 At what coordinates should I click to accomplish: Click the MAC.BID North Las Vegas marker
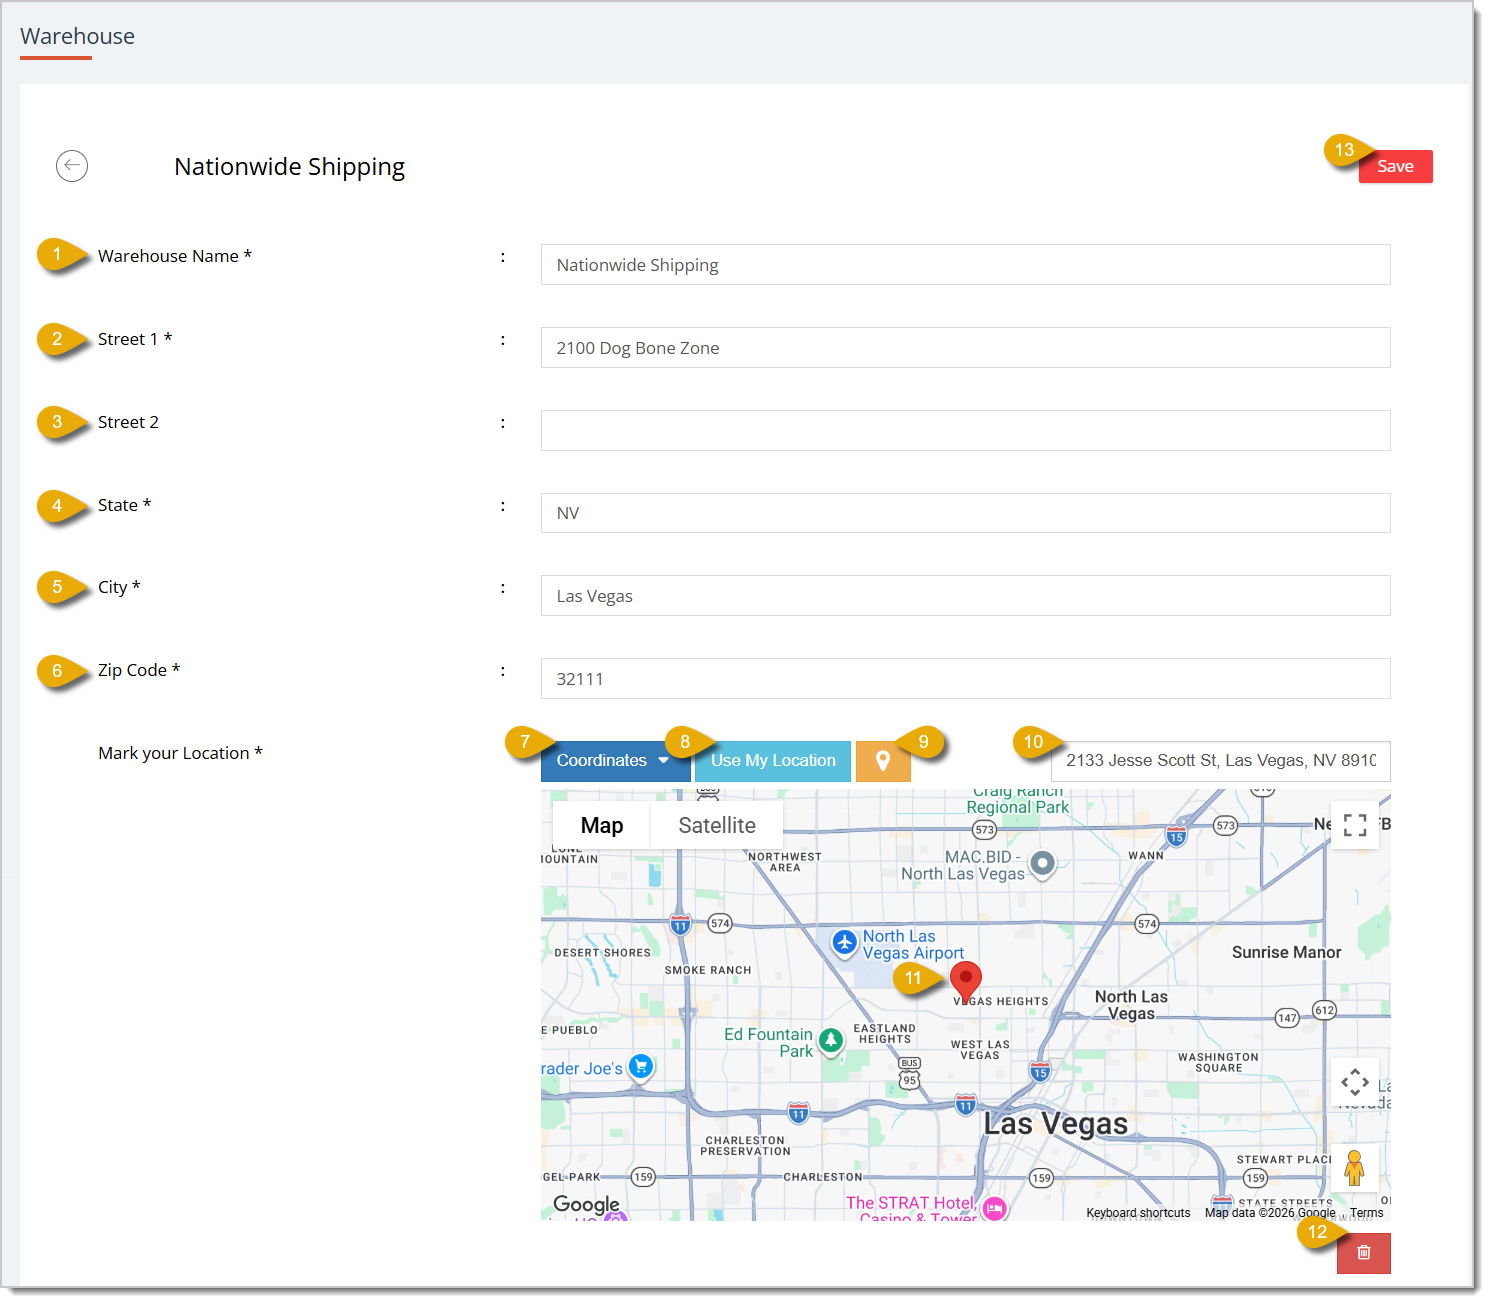[x=1043, y=863]
